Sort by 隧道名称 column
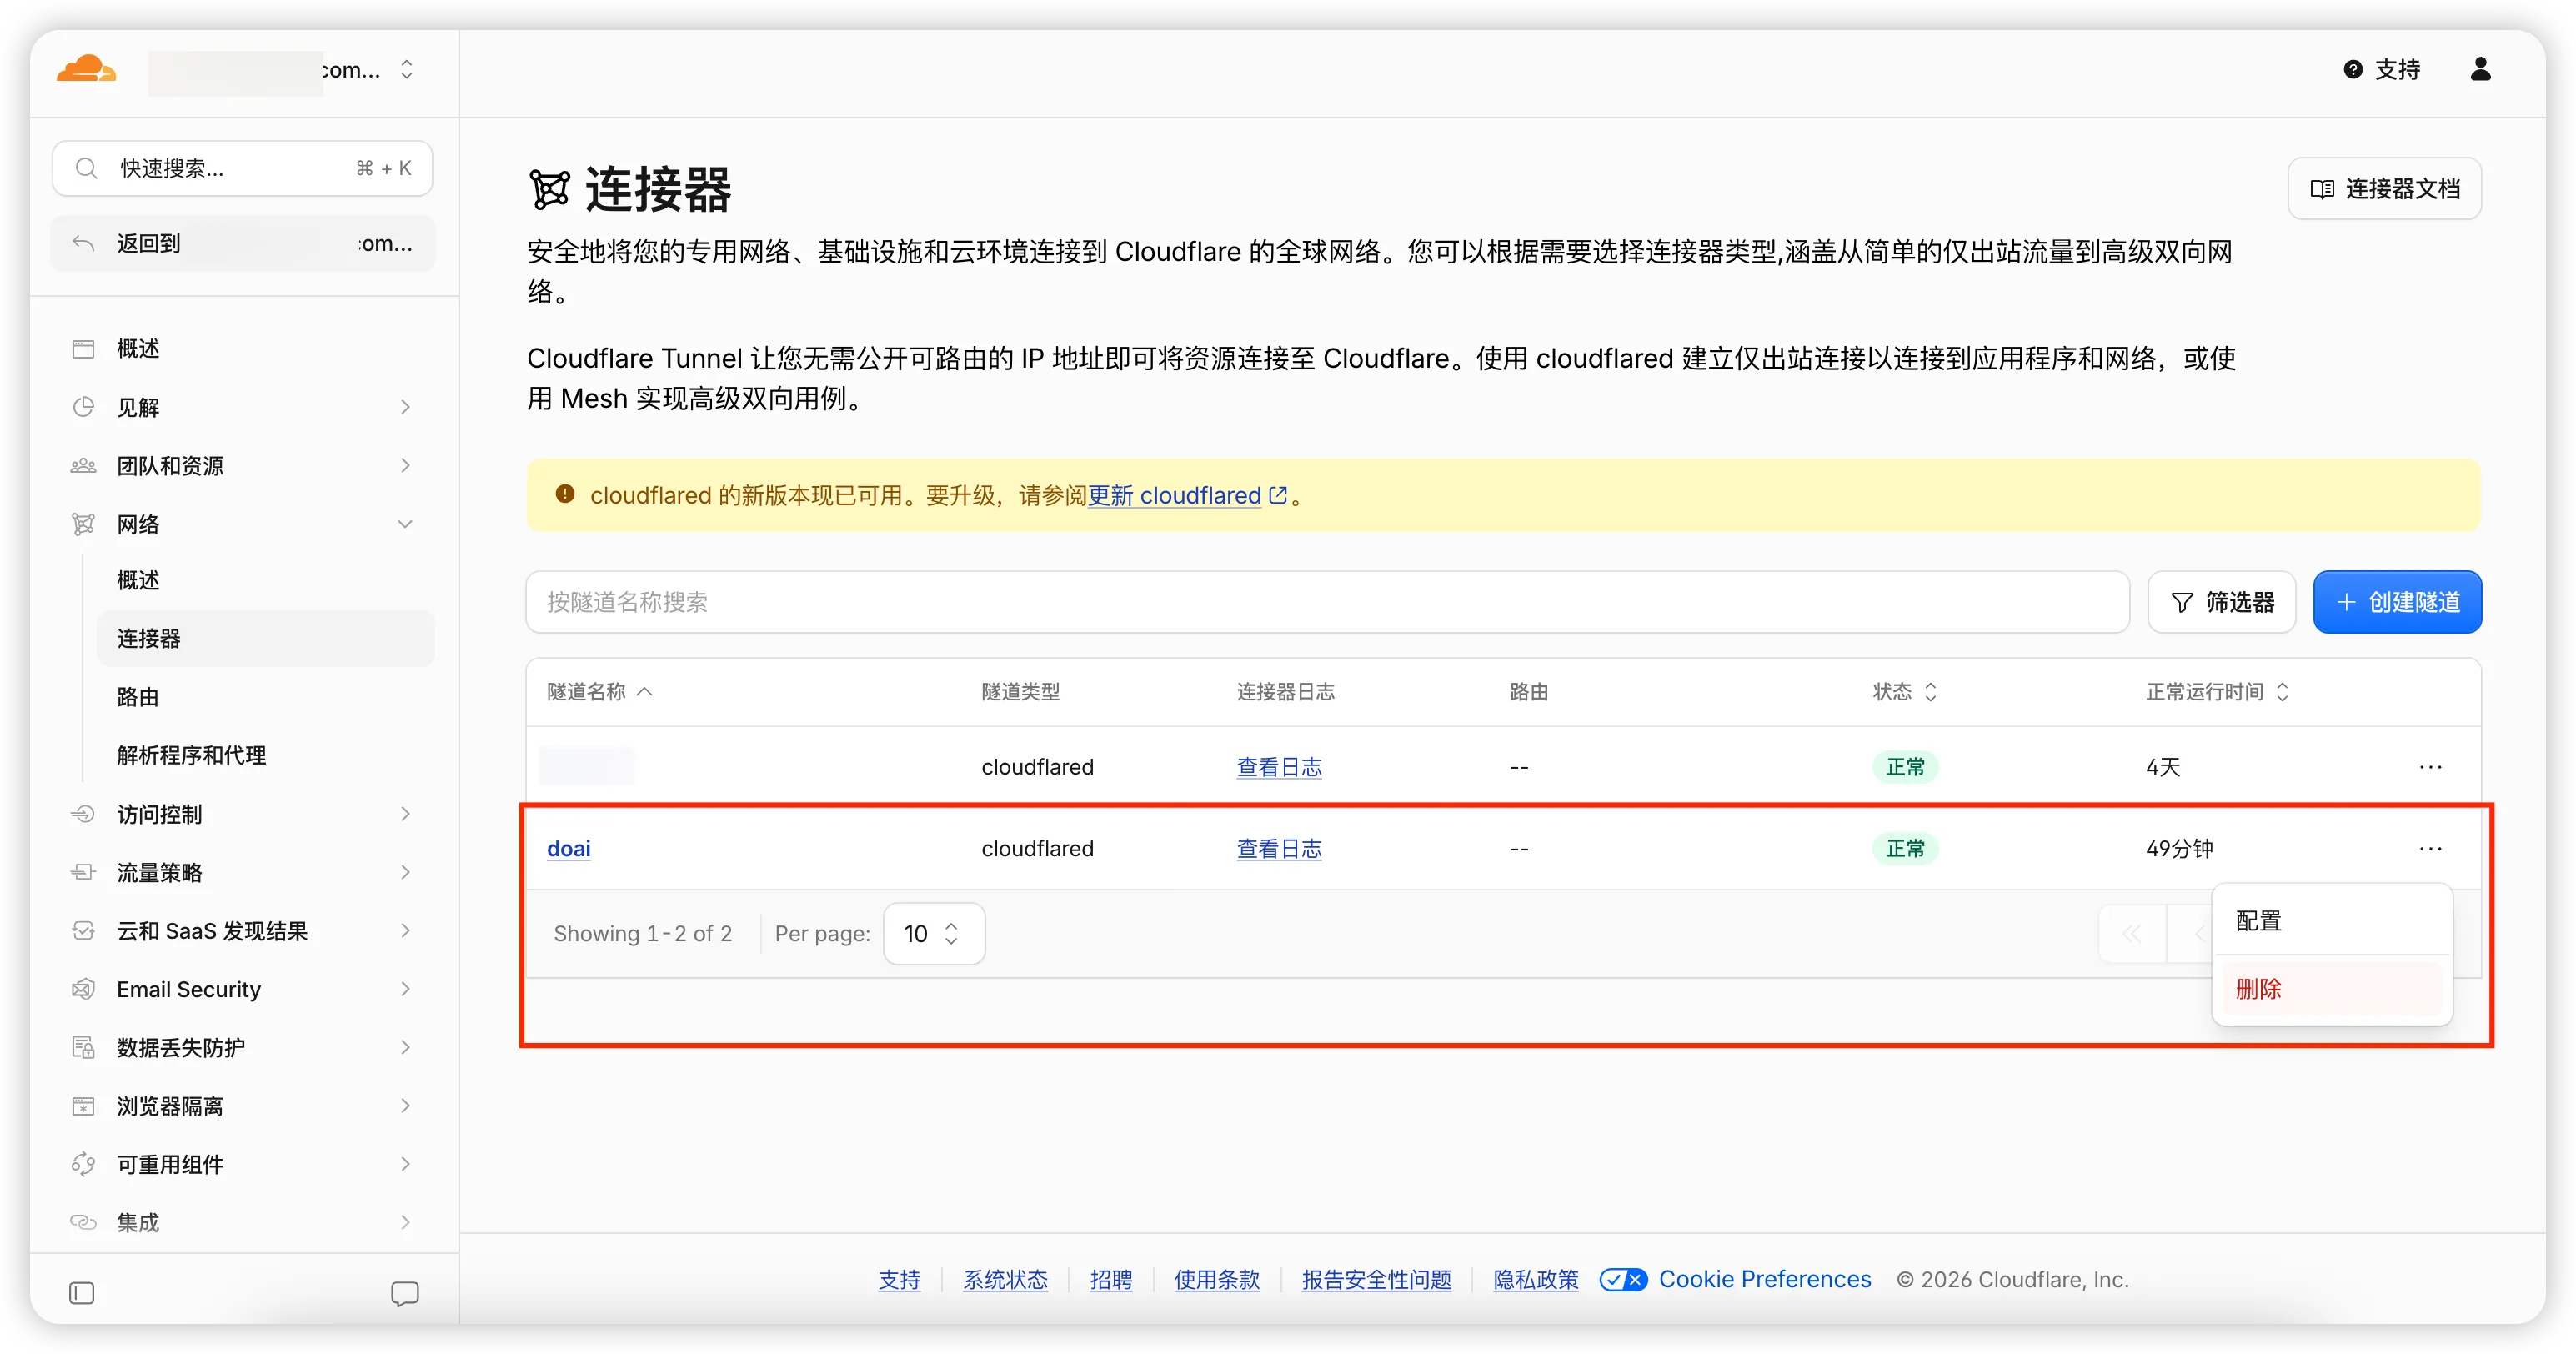Screen dimensions: 2576x1354 tap(599, 692)
